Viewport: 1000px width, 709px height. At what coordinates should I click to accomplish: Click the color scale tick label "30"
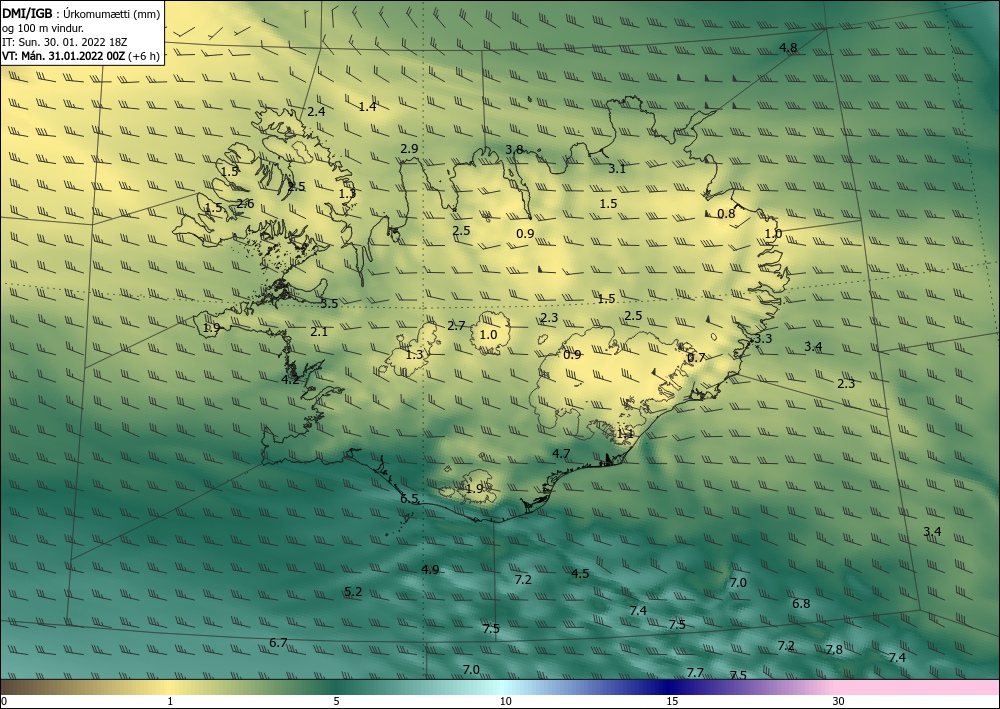839,701
